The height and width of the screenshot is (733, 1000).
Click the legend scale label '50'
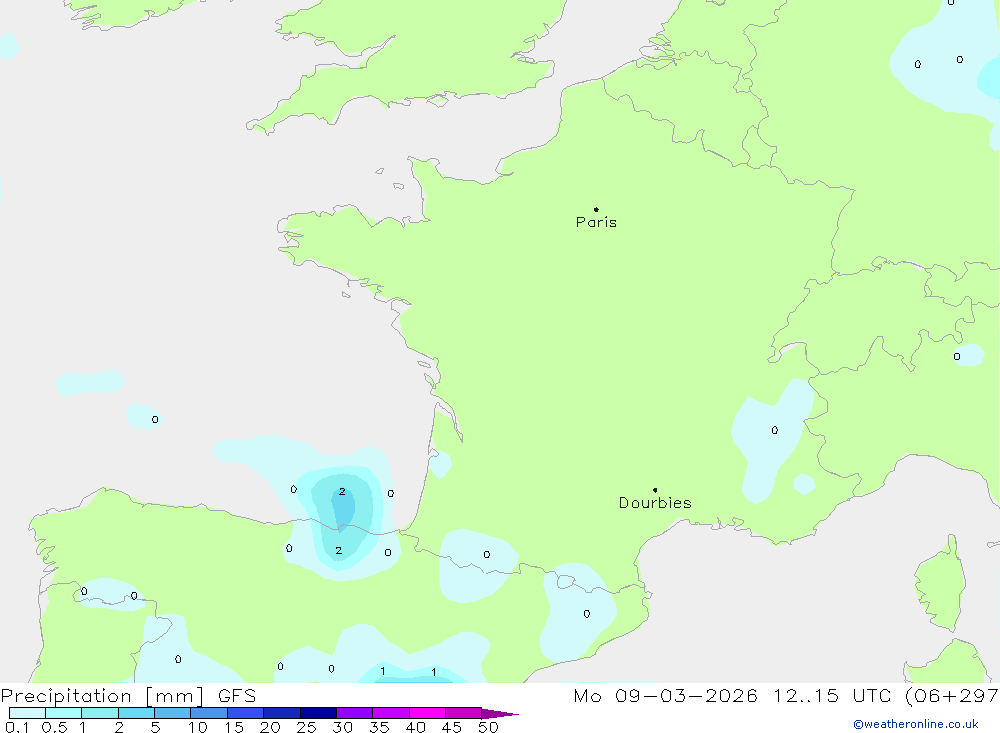click(488, 727)
